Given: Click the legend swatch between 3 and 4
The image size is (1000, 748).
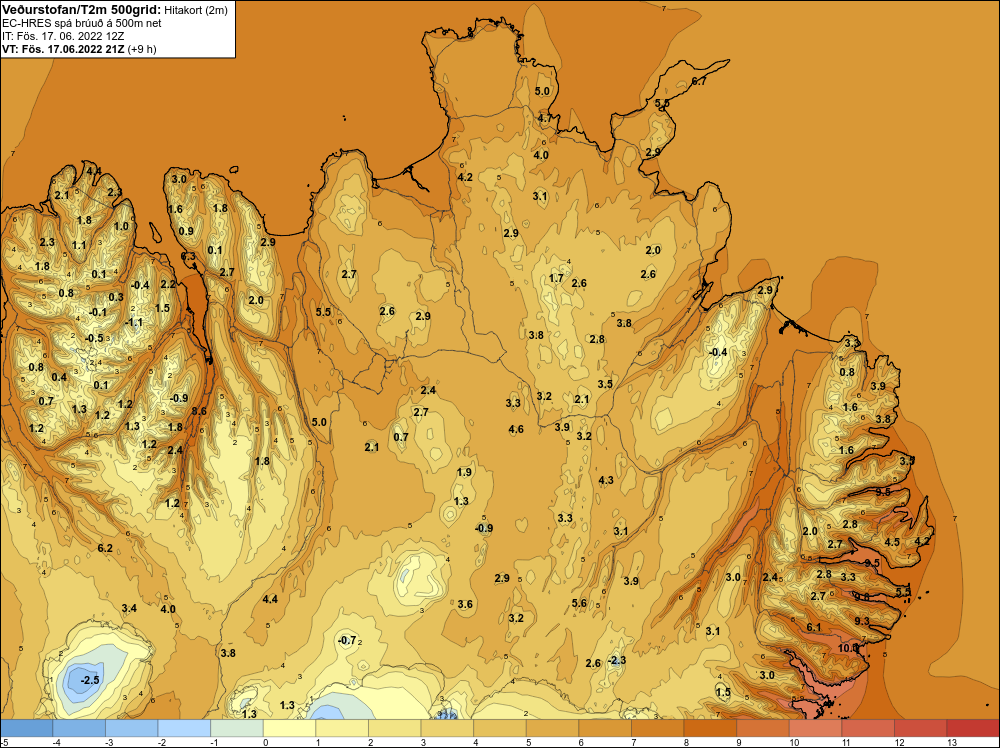Looking at the screenshot, I should pyautogui.click(x=447, y=728).
